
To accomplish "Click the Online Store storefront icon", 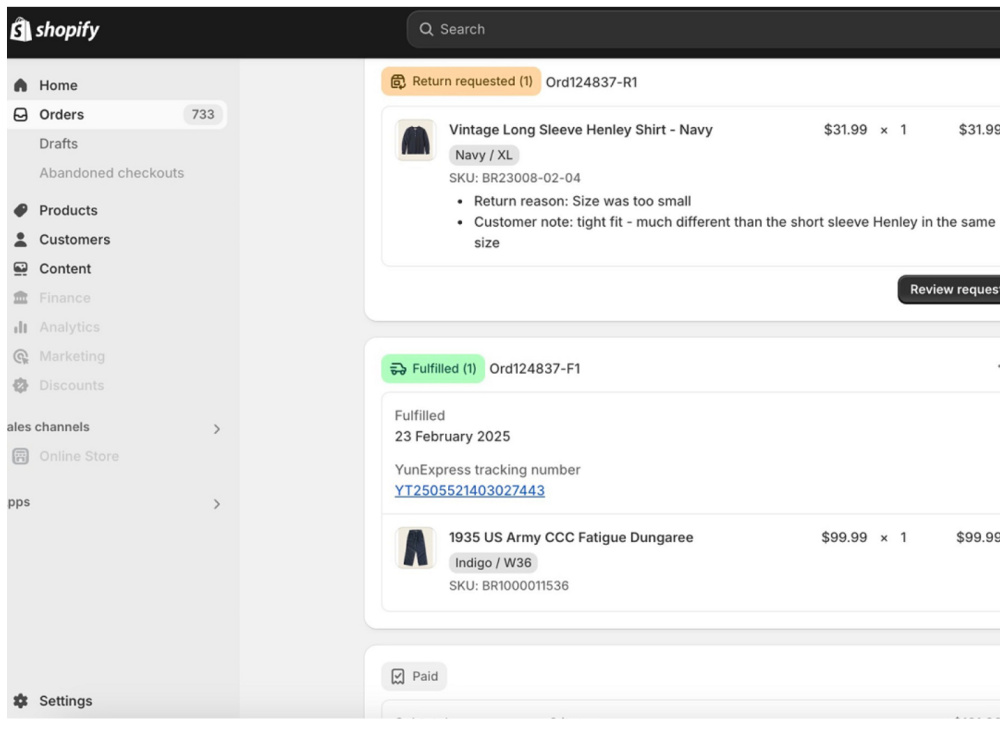I will click(20, 456).
